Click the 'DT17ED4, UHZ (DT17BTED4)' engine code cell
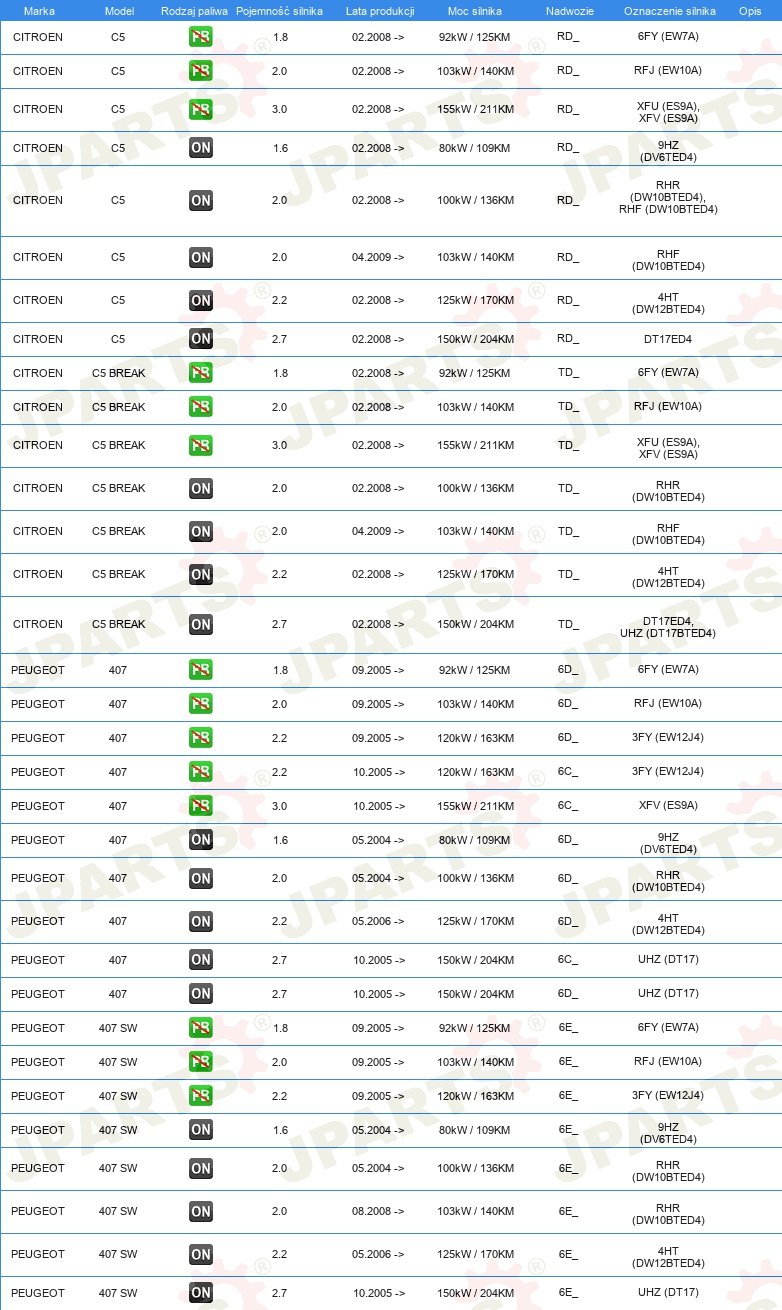The height and width of the screenshot is (1310, 782). pyautogui.click(x=668, y=627)
